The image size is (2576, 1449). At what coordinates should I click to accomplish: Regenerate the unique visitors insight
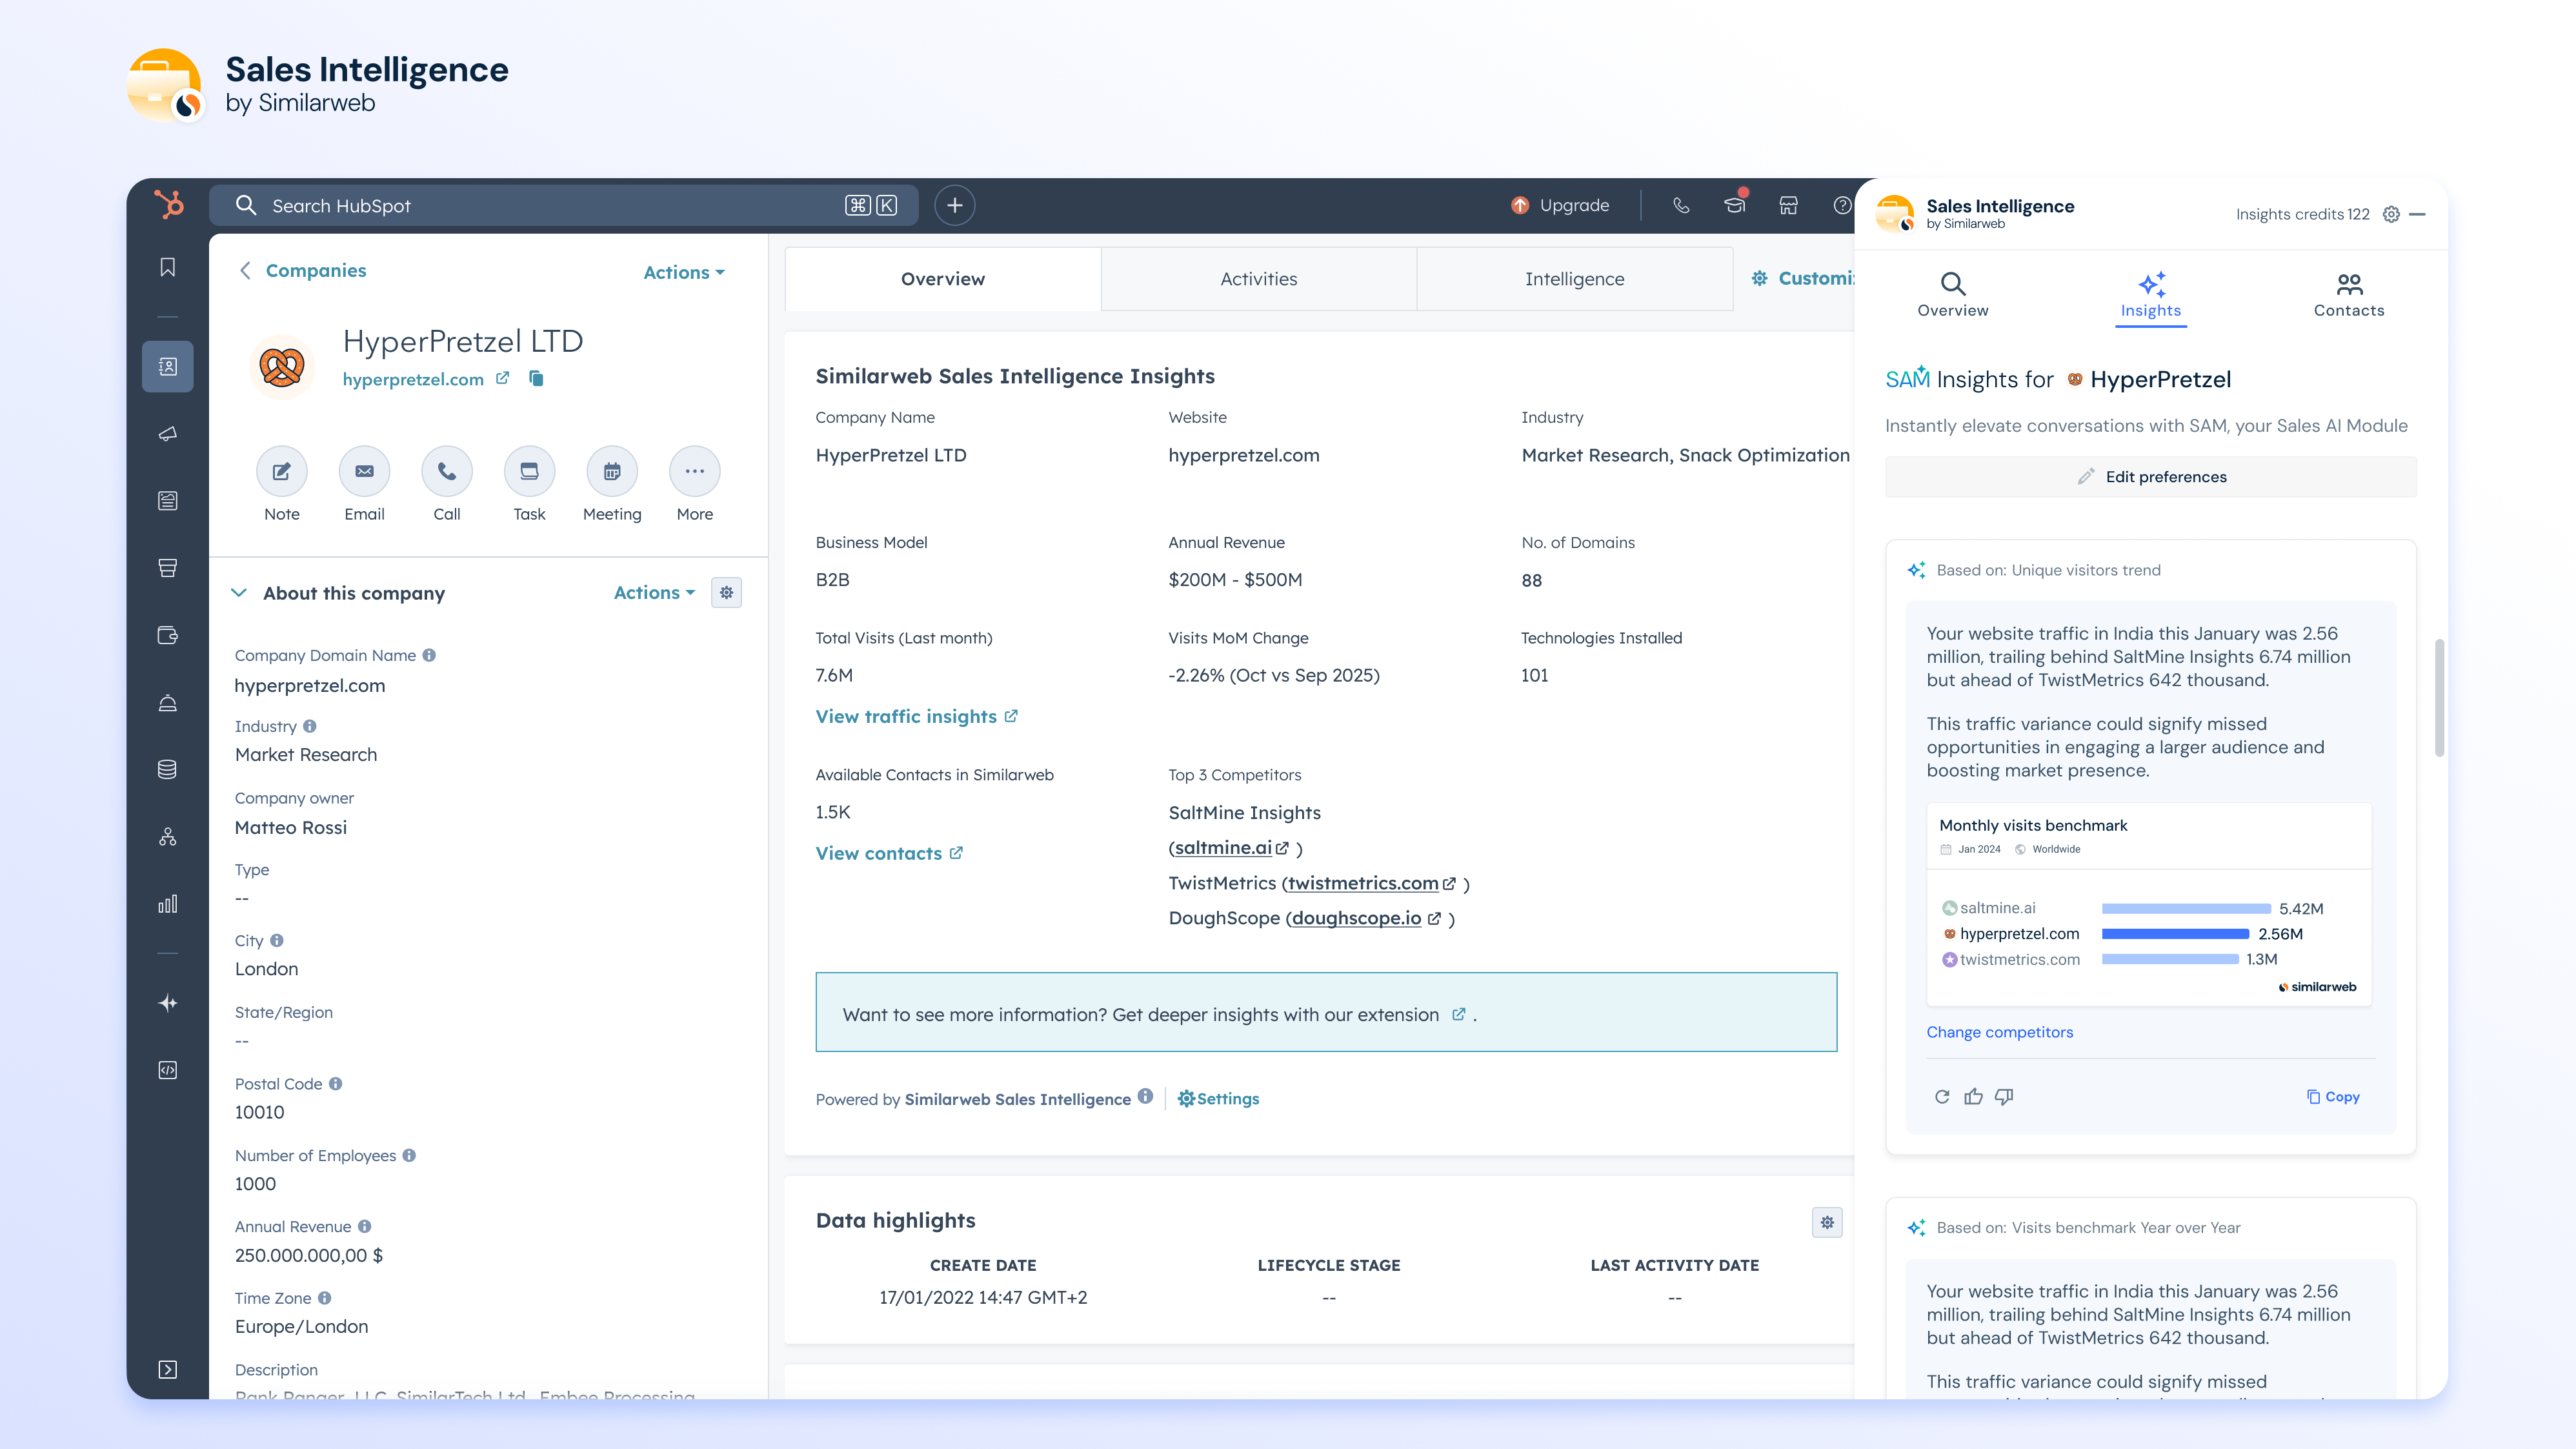click(1942, 1096)
